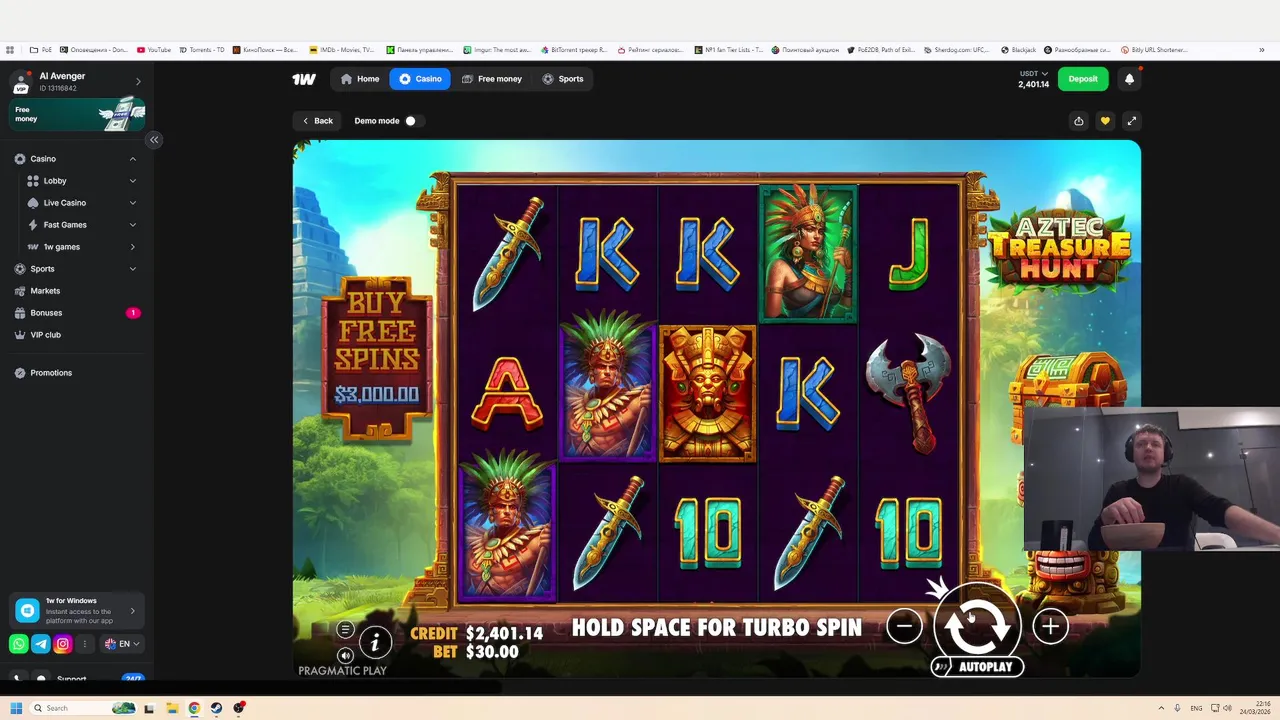
Task: Click the Steam taskbar icon
Action: 216,708
